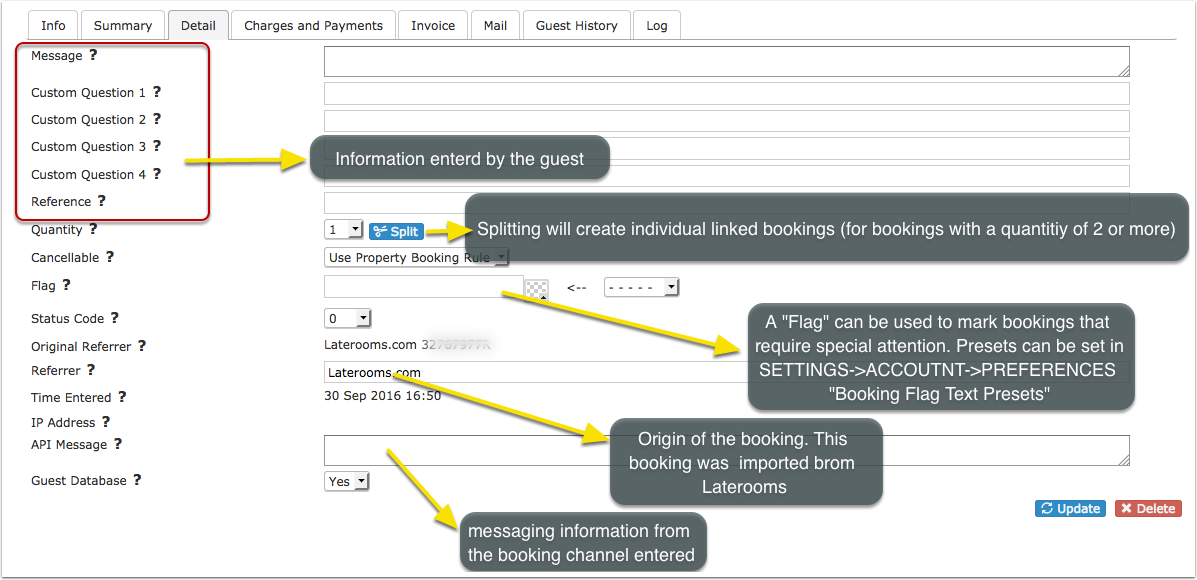
Task: Open the Info tab
Action: 53,25
